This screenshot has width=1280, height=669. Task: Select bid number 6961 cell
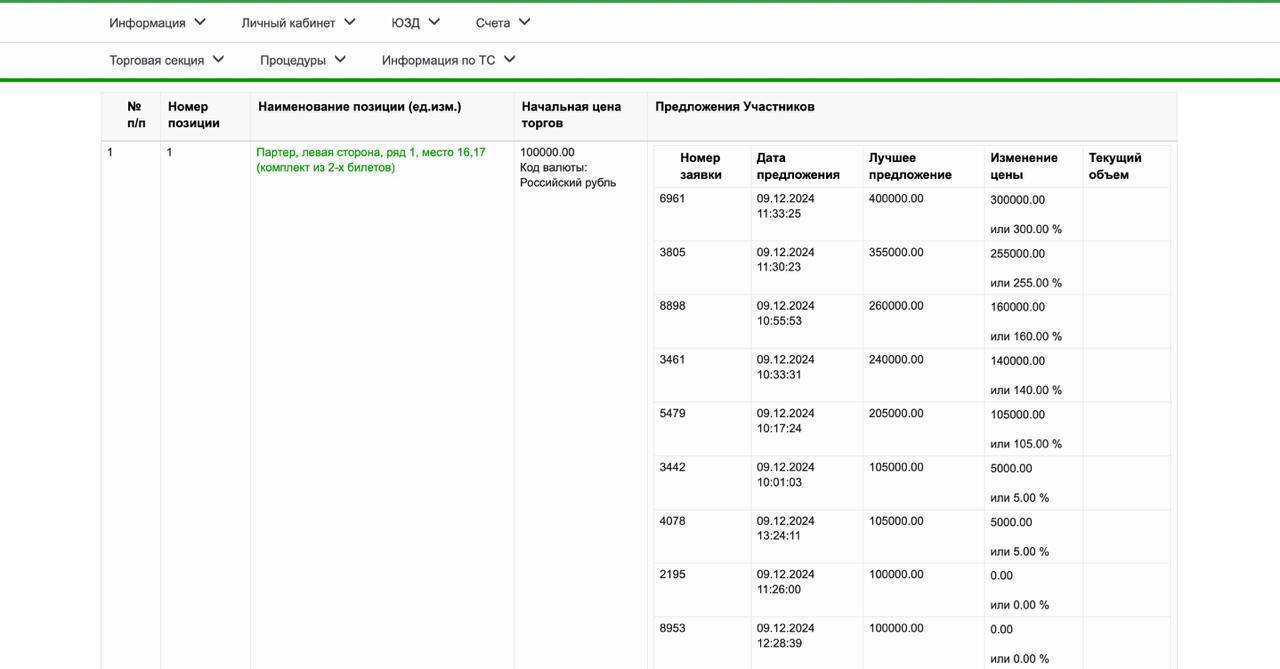[672, 199]
